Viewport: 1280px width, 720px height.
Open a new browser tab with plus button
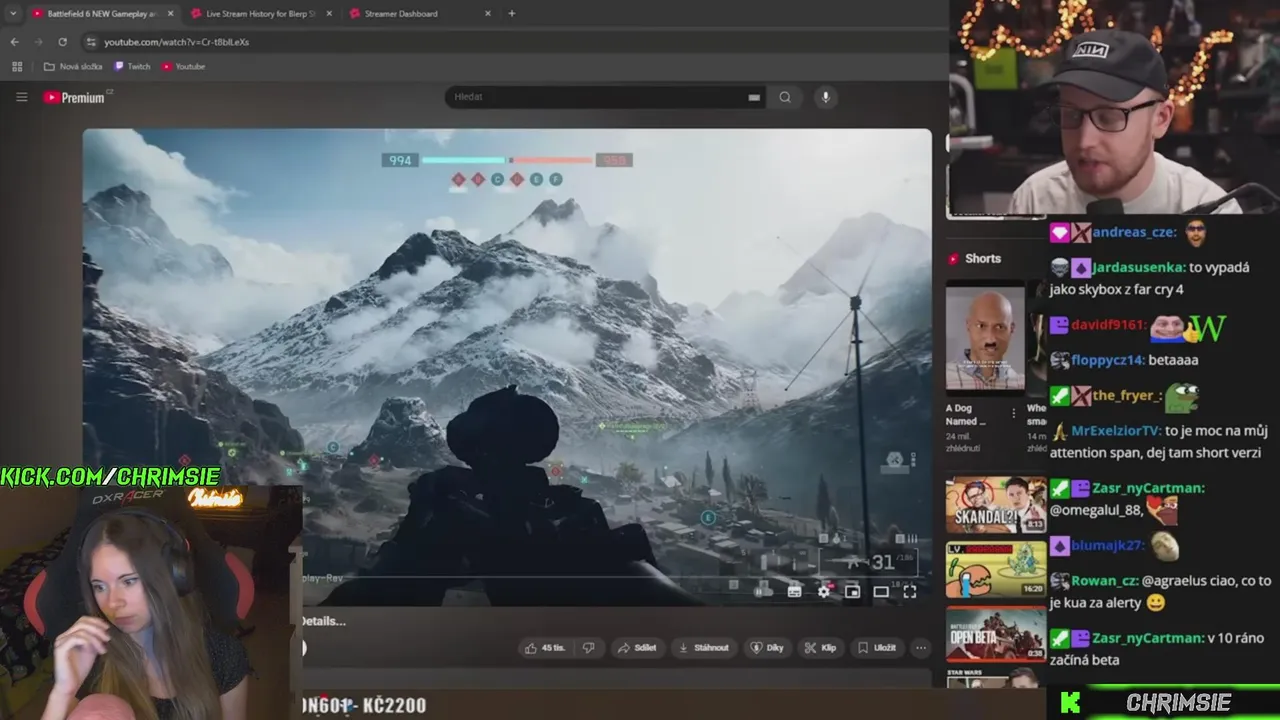[x=512, y=13]
